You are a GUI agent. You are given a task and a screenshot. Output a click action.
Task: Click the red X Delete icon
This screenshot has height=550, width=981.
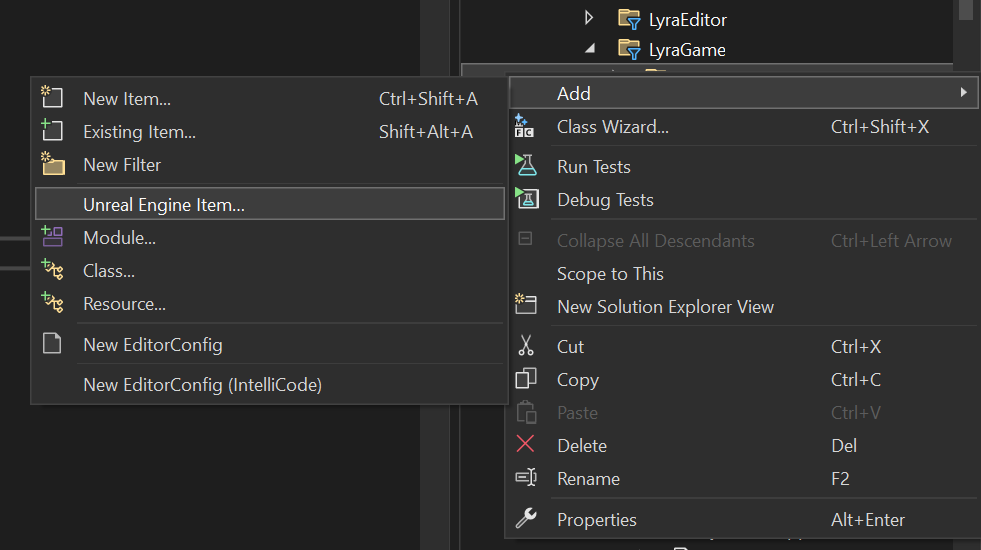[526, 444]
